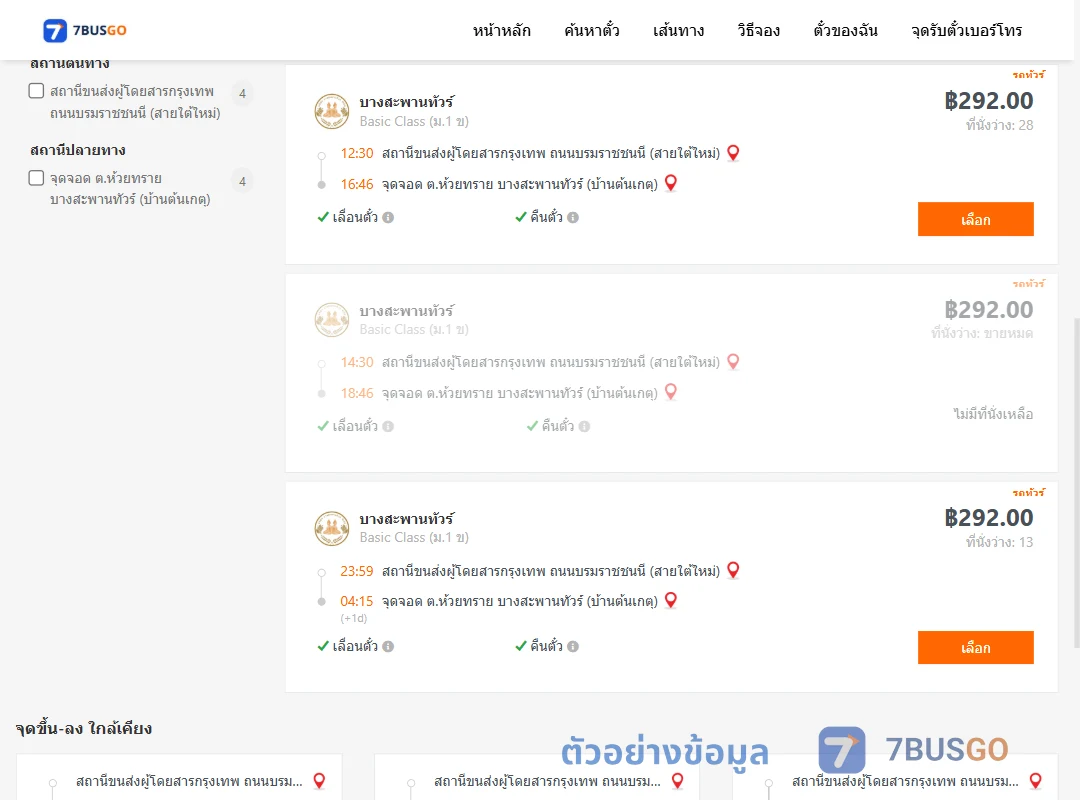Click the 16:46 arrival time

357,184
